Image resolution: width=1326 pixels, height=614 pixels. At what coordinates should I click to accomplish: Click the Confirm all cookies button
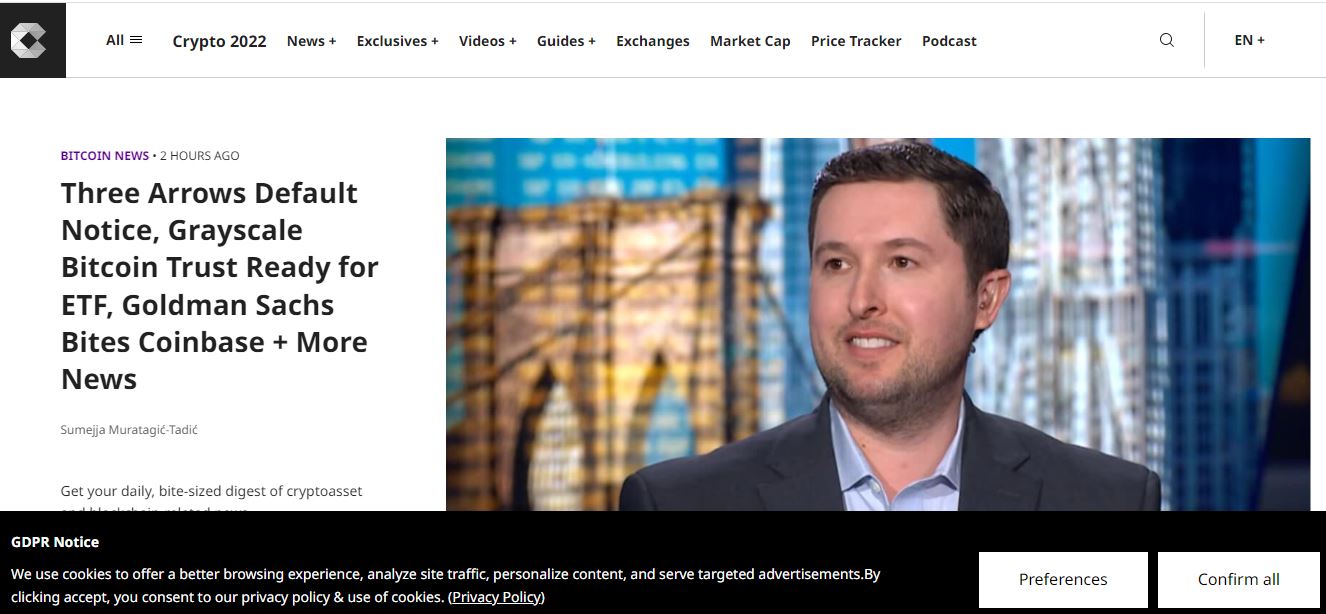(x=1239, y=579)
